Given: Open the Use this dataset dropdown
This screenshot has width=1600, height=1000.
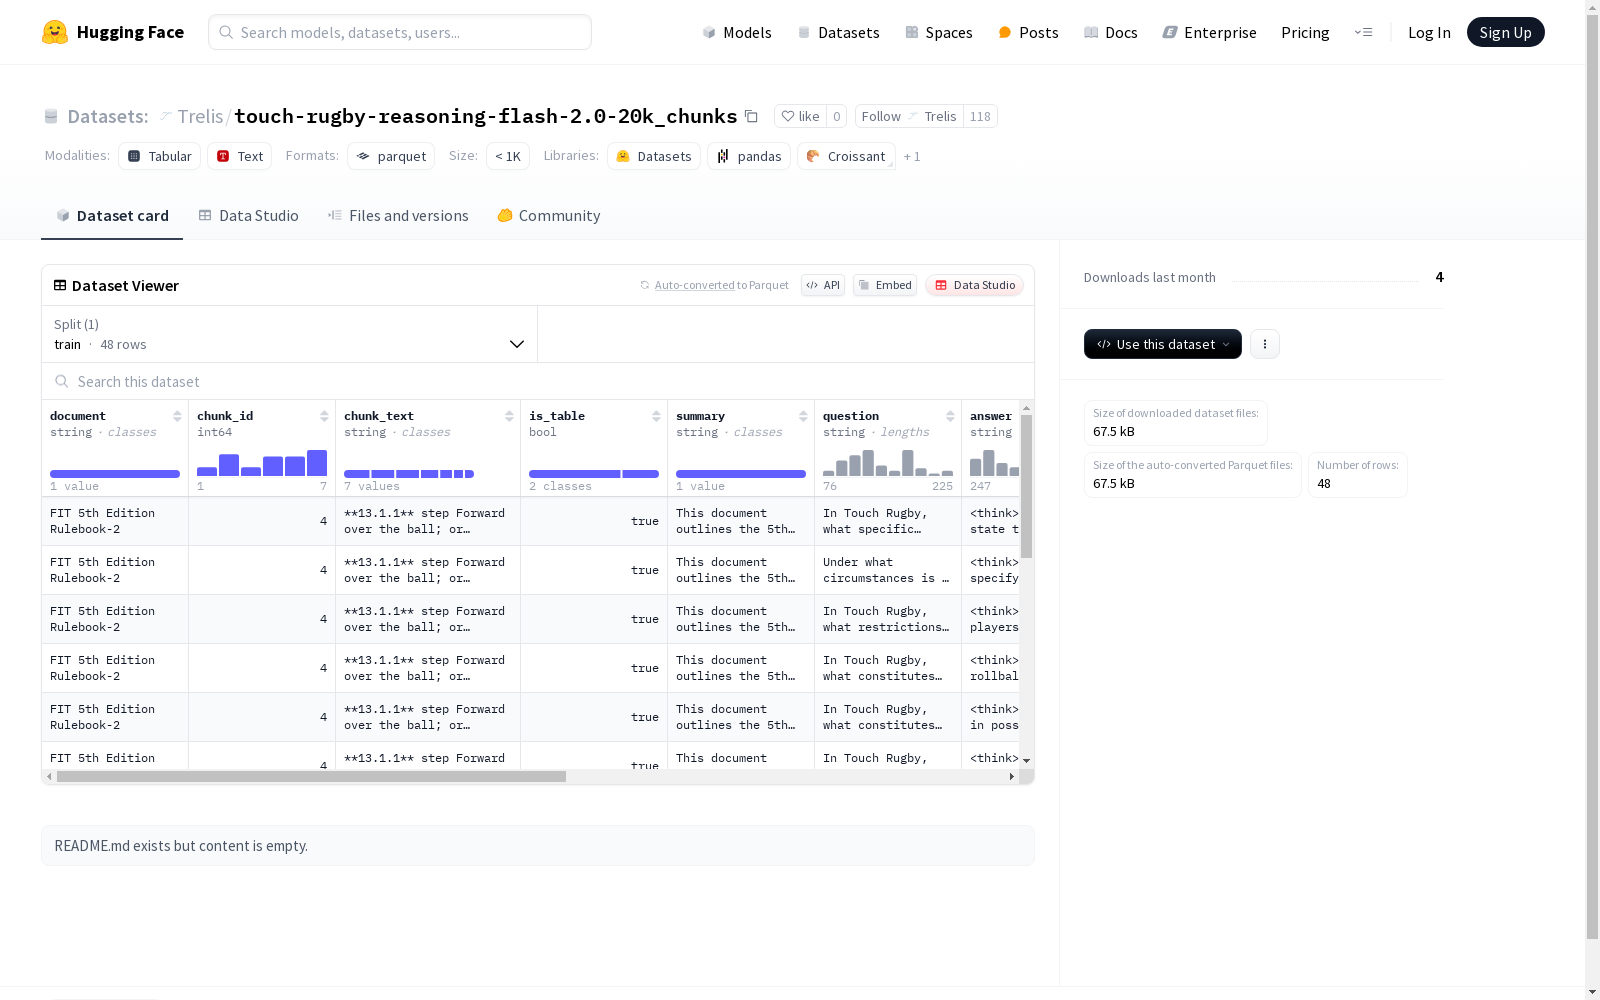Looking at the screenshot, I should [1163, 344].
